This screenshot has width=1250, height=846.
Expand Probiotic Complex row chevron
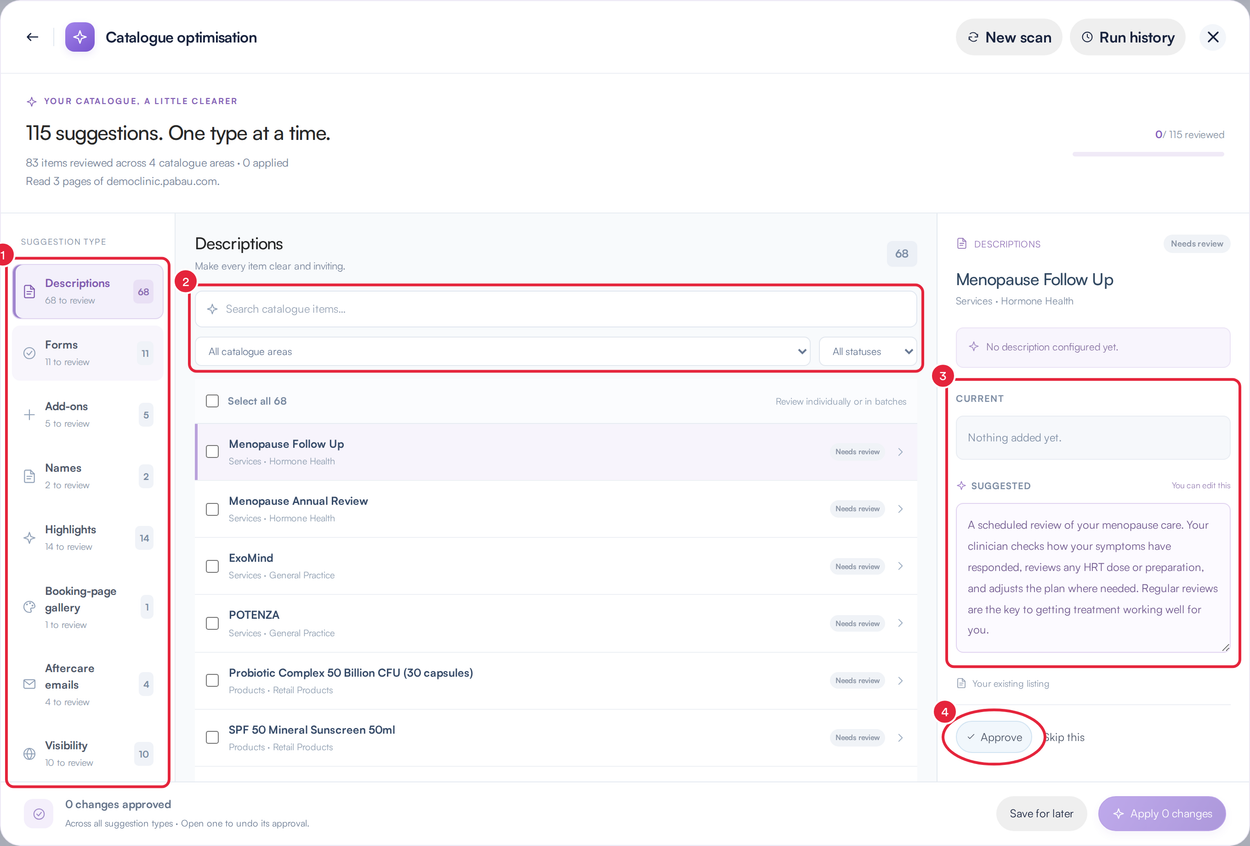click(900, 681)
